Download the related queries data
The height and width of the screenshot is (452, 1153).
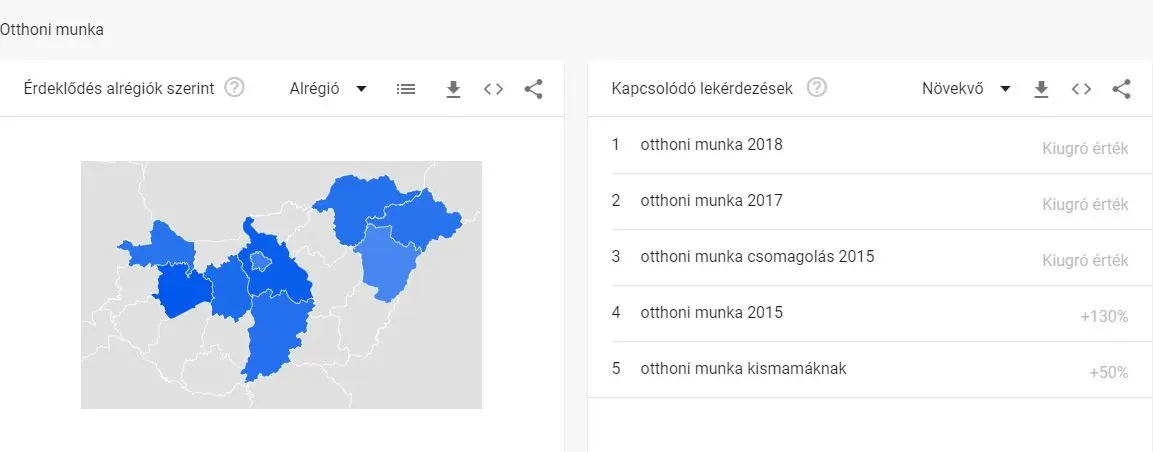pyautogui.click(x=1041, y=89)
